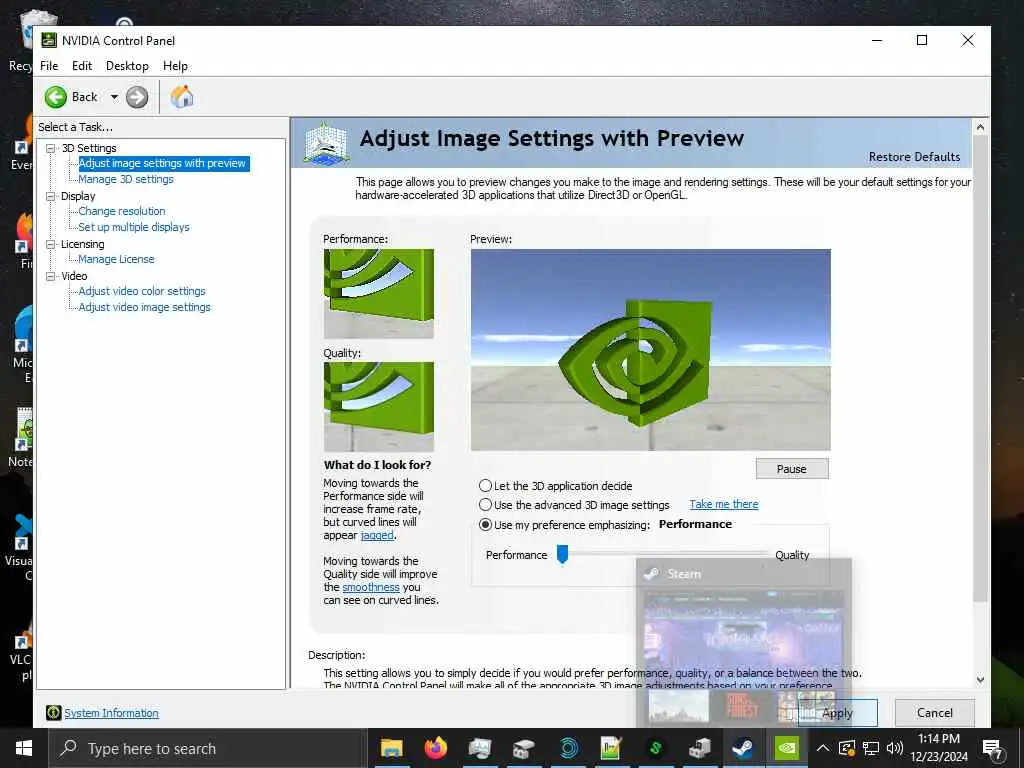Click the taskbar search box

(208, 748)
